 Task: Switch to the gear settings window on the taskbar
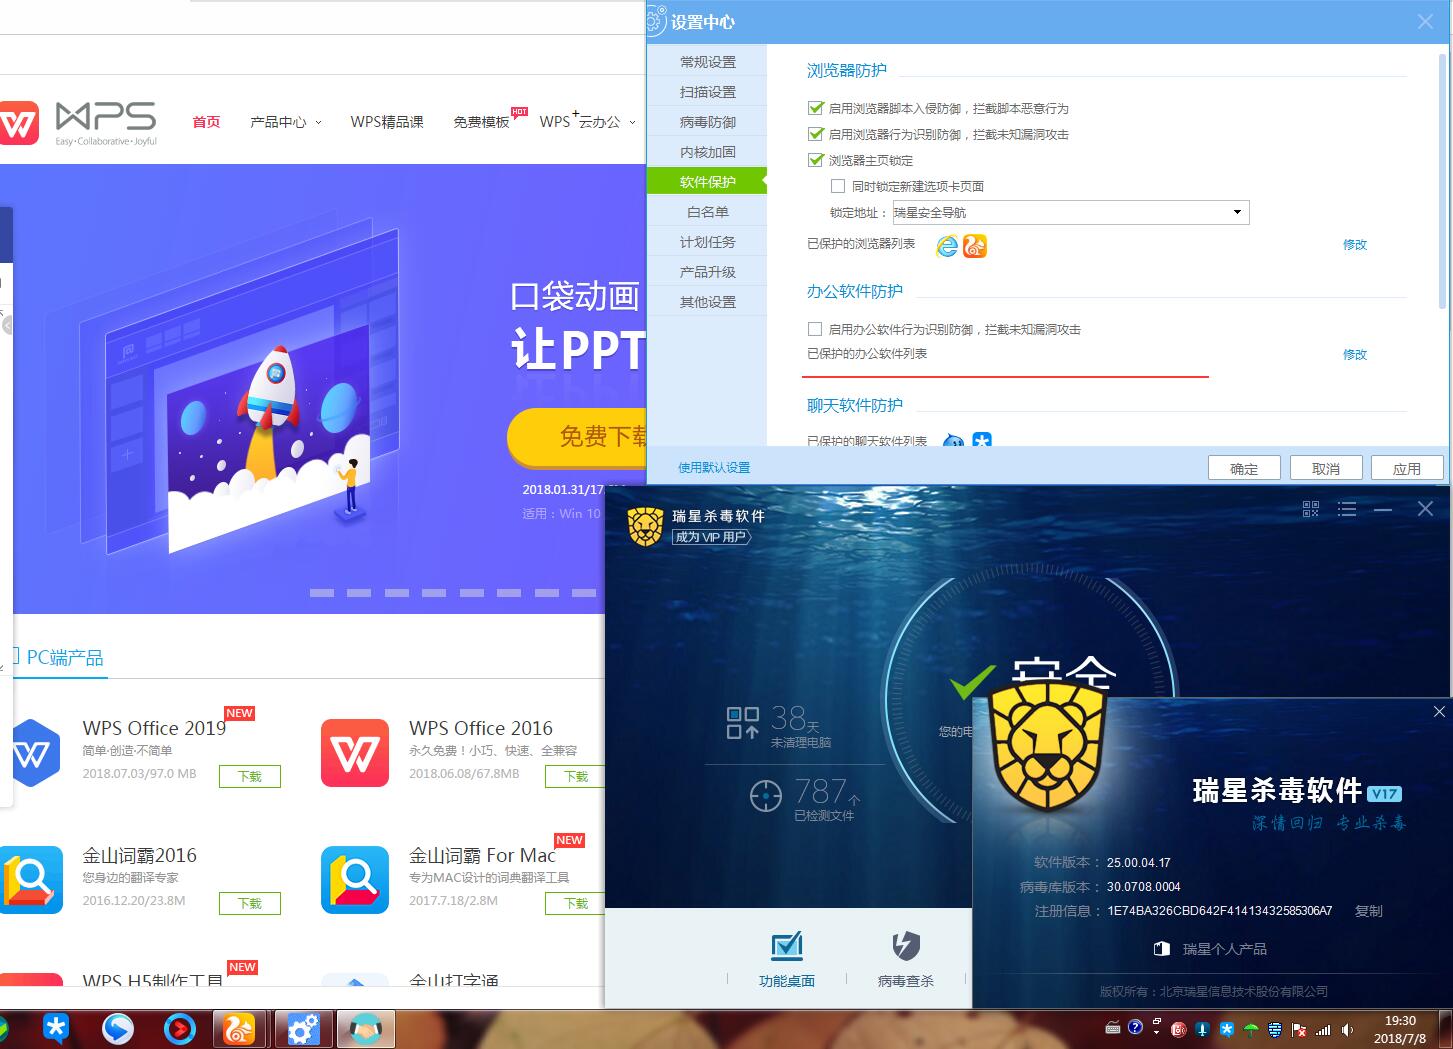[x=303, y=1028]
